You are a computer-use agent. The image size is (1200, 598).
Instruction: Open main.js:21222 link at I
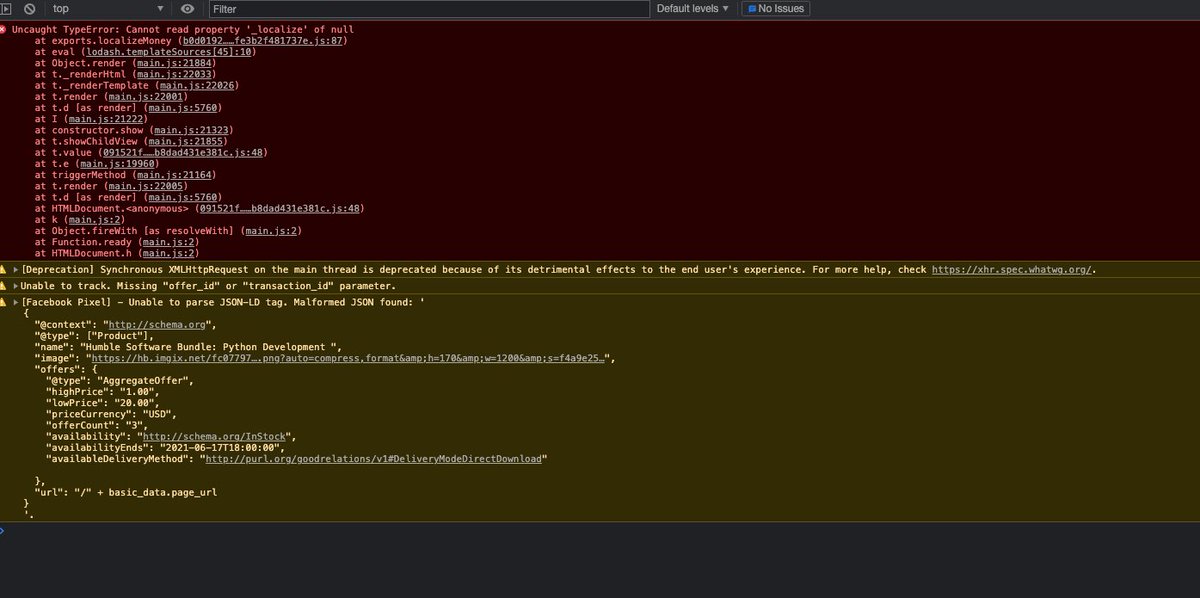[x=104, y=119]
